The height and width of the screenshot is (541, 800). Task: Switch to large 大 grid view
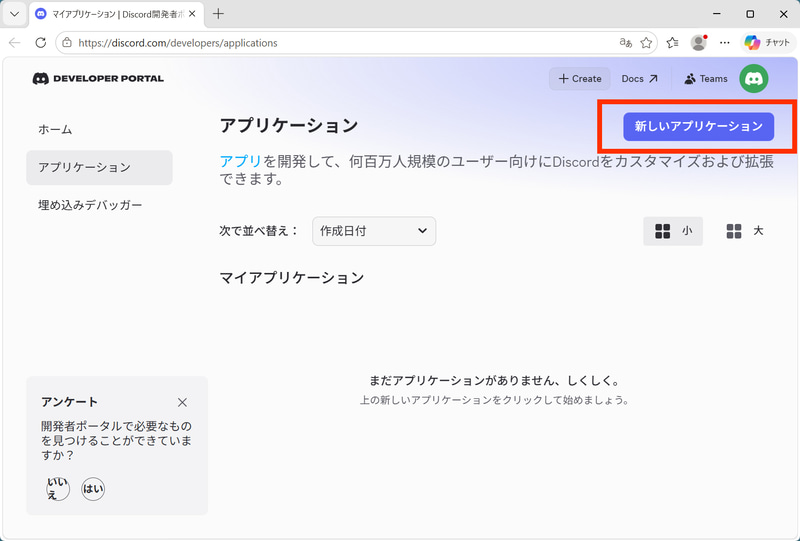[744, 231]
